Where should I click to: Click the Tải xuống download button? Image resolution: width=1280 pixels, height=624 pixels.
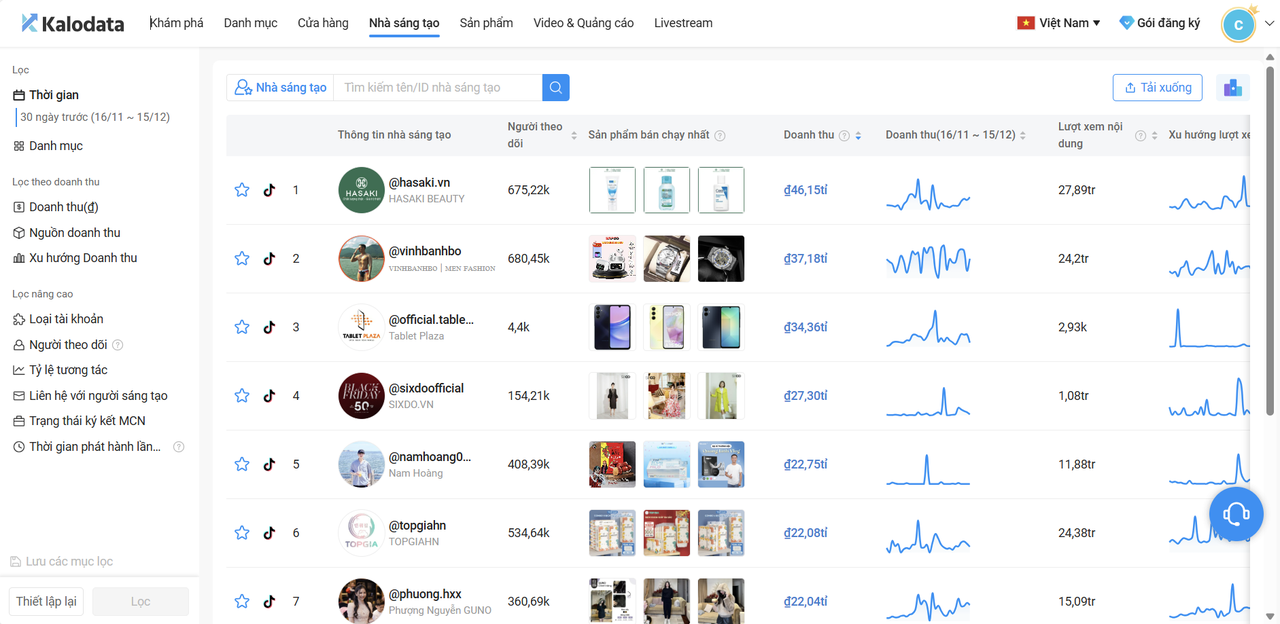click(x=1157, y=88)
